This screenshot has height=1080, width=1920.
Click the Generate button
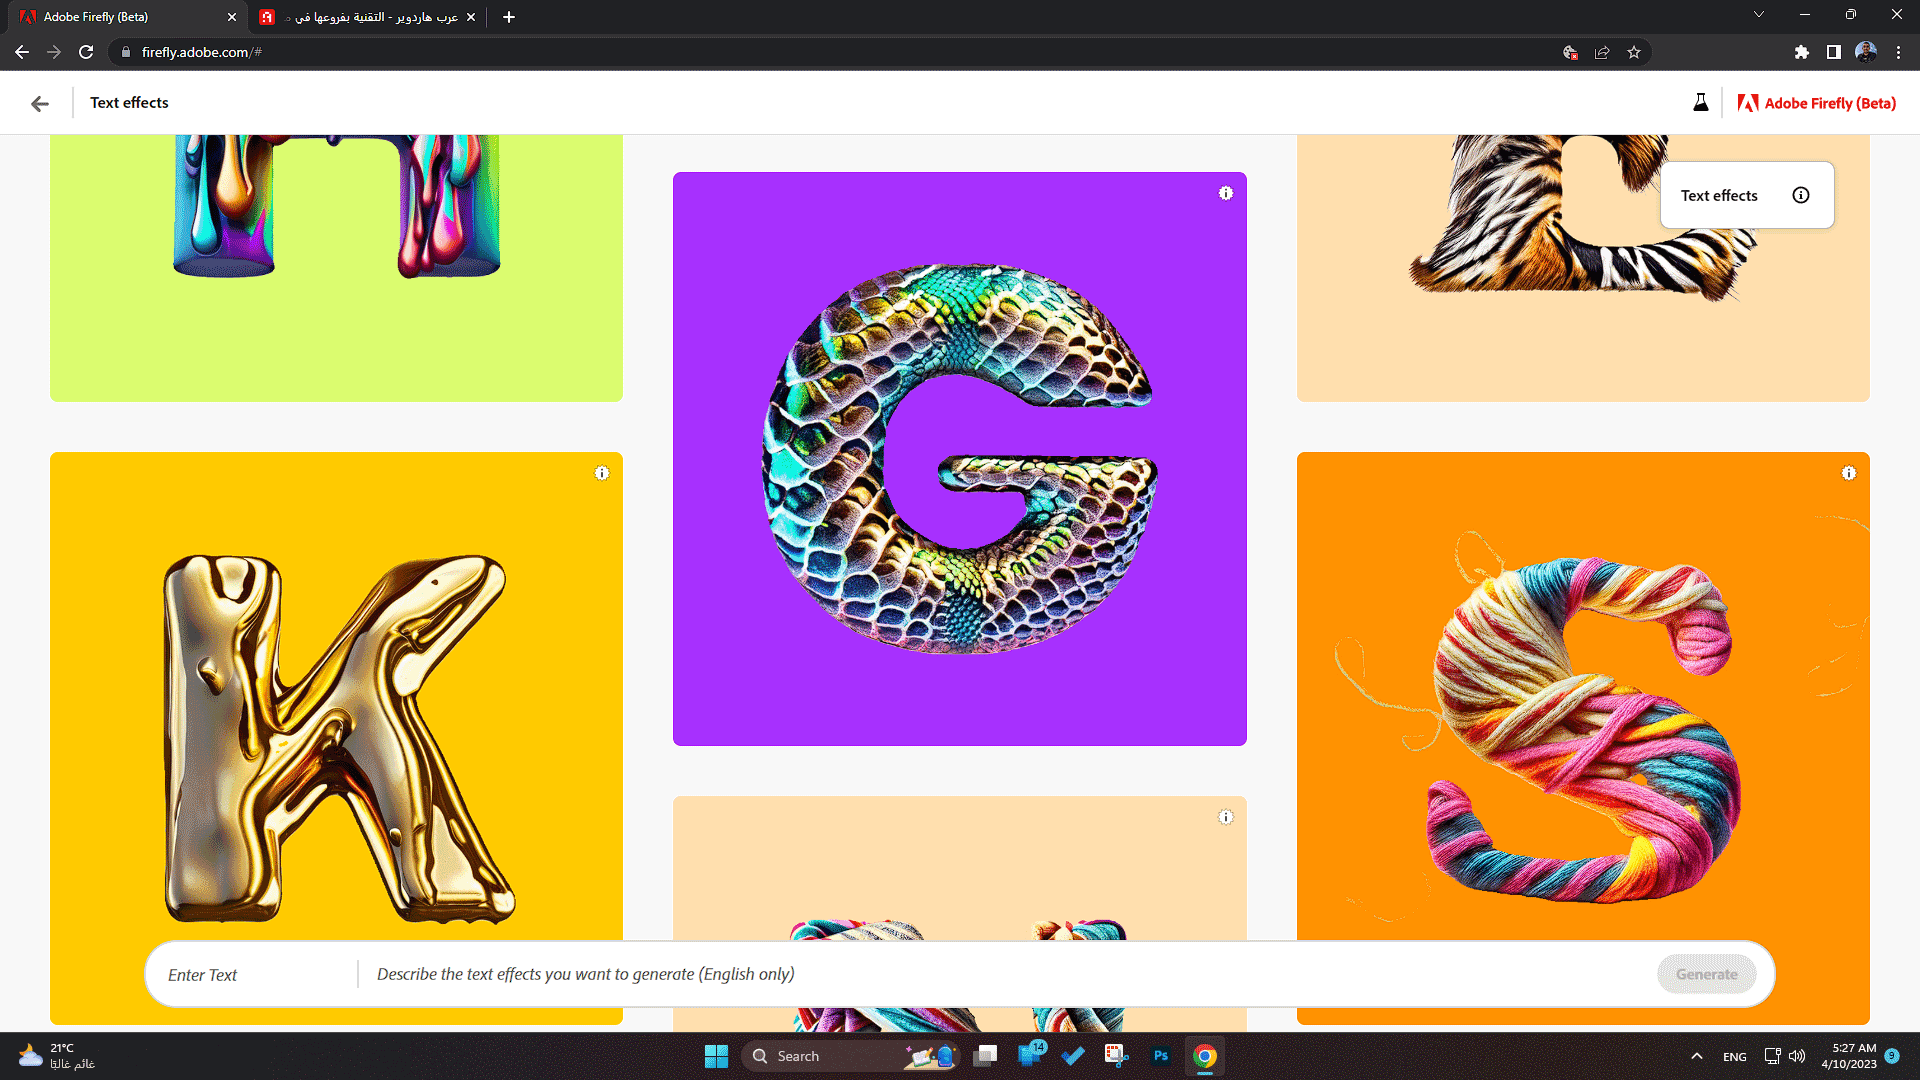[1707, 974]
